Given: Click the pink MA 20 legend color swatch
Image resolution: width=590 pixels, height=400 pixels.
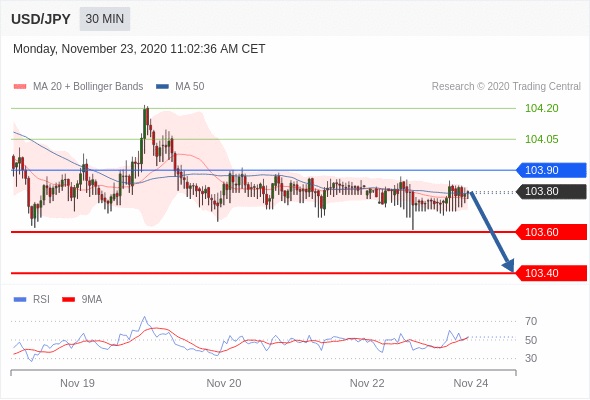Looking at the screenshot, I should click(x=20, y=87).
